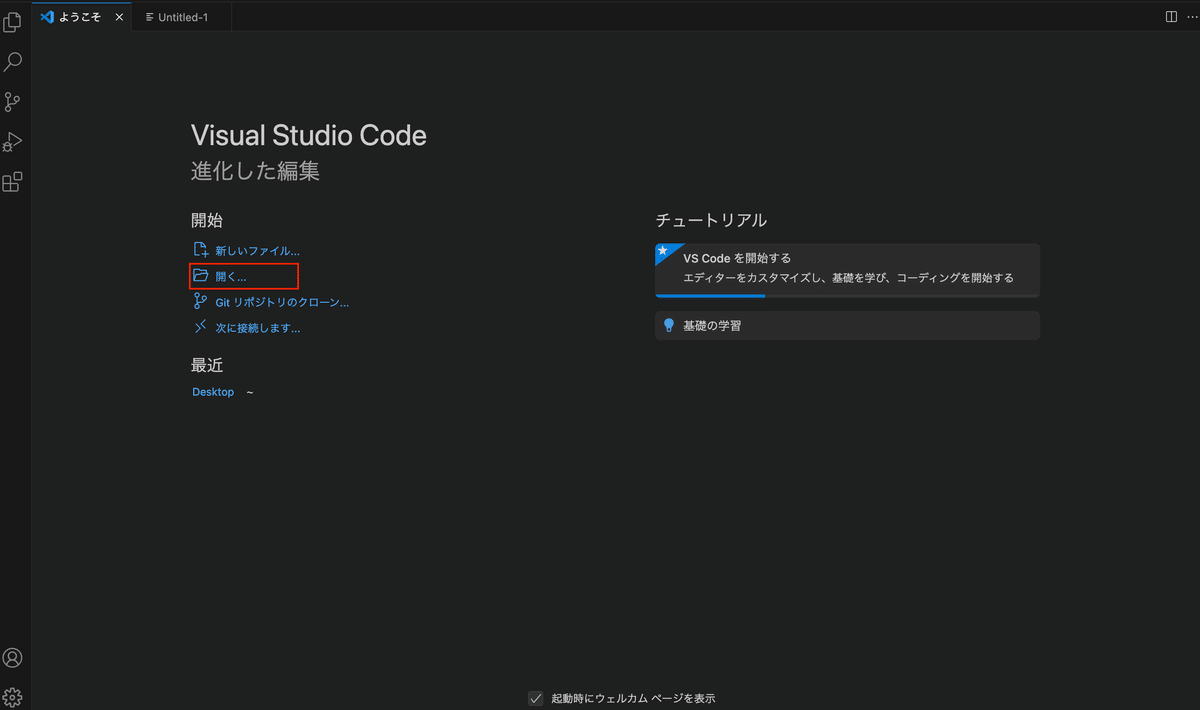
Task: Click the 最近 section heading
Action: 207,366
